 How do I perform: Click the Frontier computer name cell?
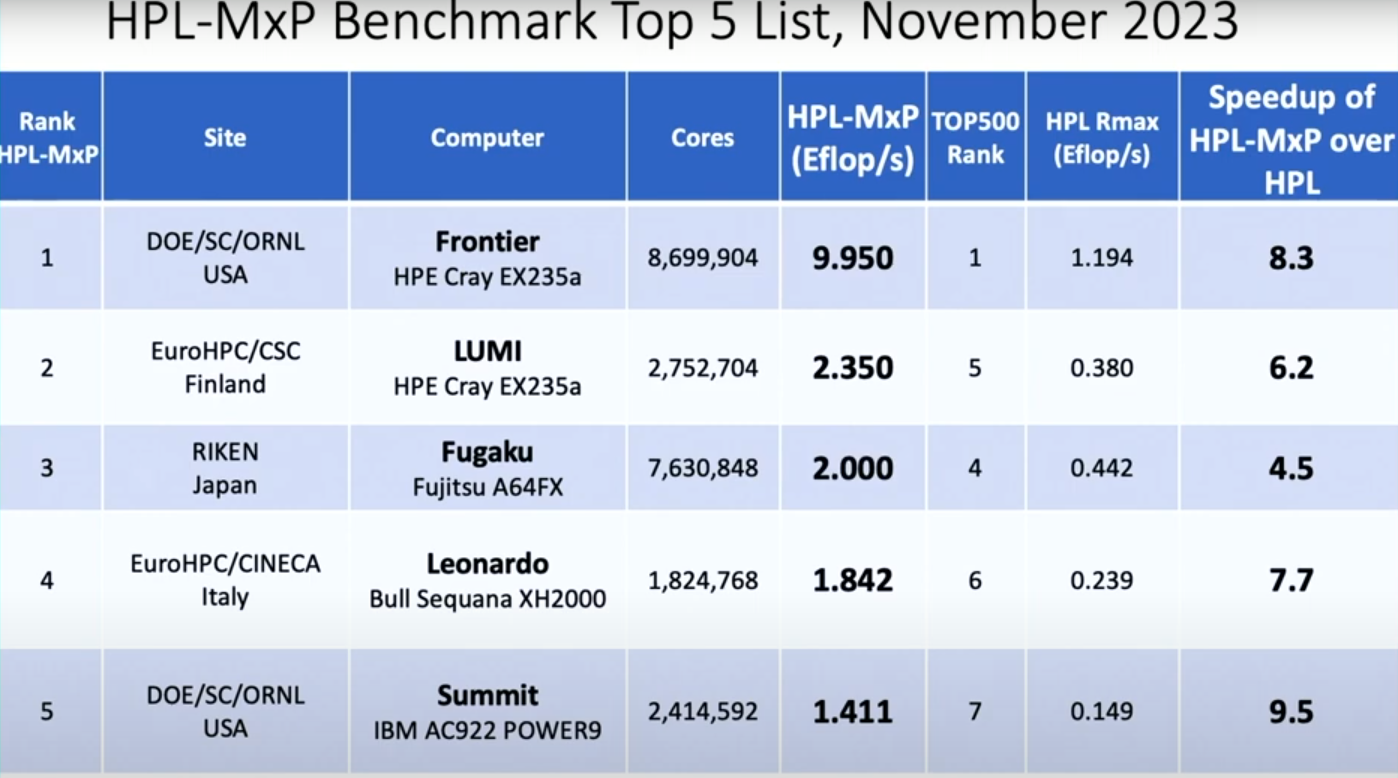click(x=487, y=258)
